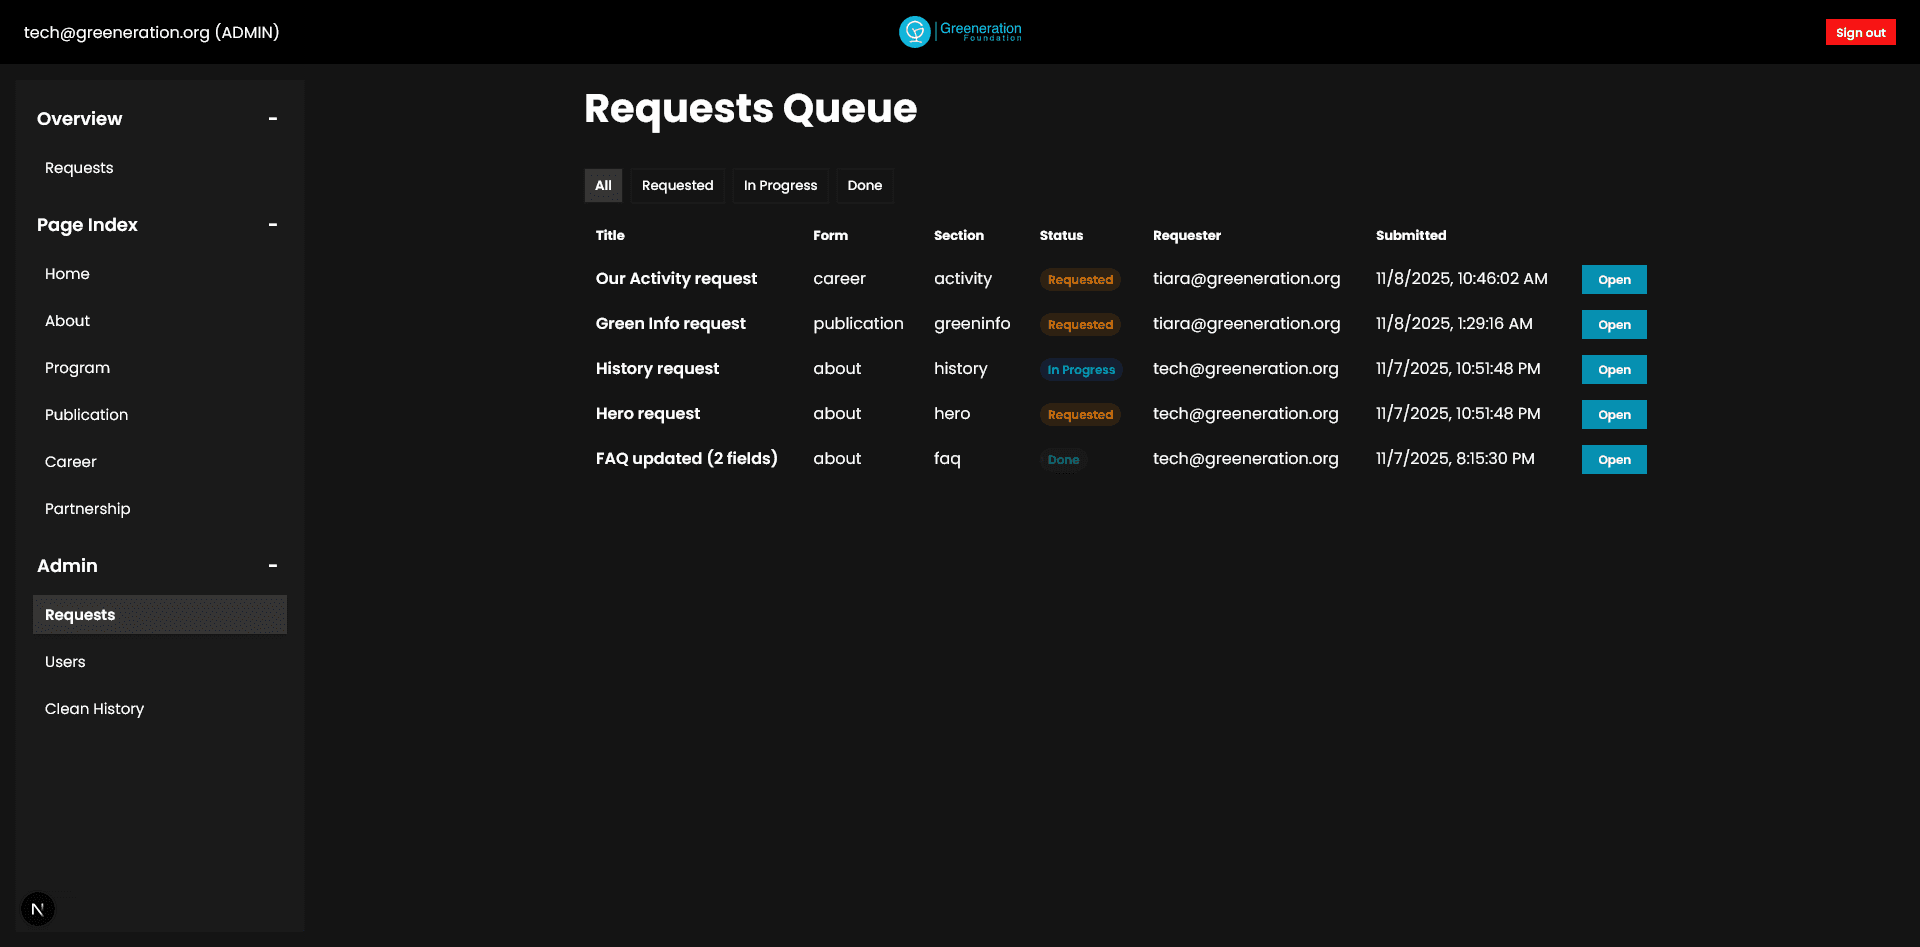Click the Sign out button
The image size is (1920, 947).
pyautogui.click(x=1860, y=31)
